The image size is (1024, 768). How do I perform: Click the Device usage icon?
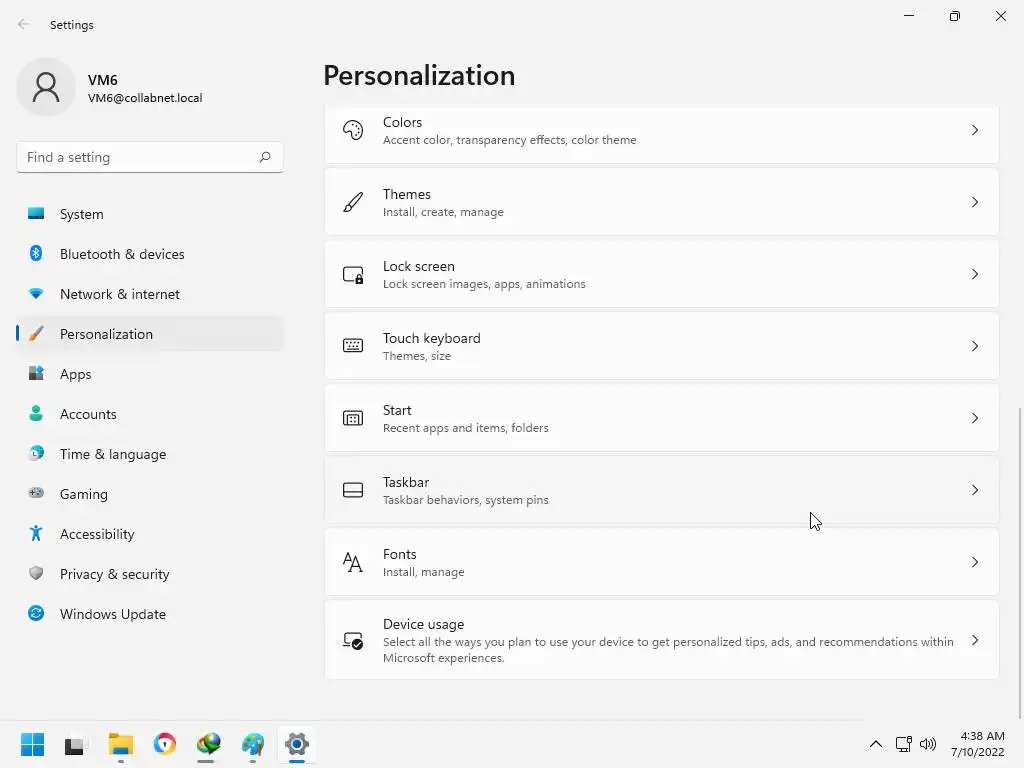point(353,641)
